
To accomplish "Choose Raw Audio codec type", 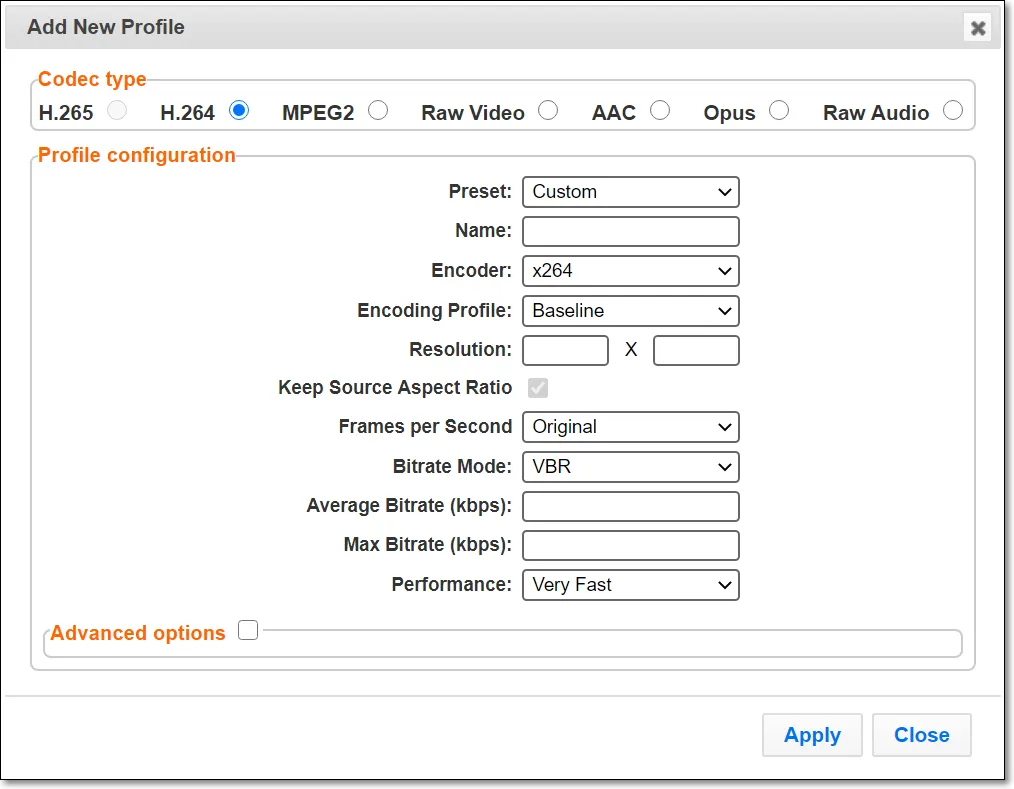I will coord(952,111).
